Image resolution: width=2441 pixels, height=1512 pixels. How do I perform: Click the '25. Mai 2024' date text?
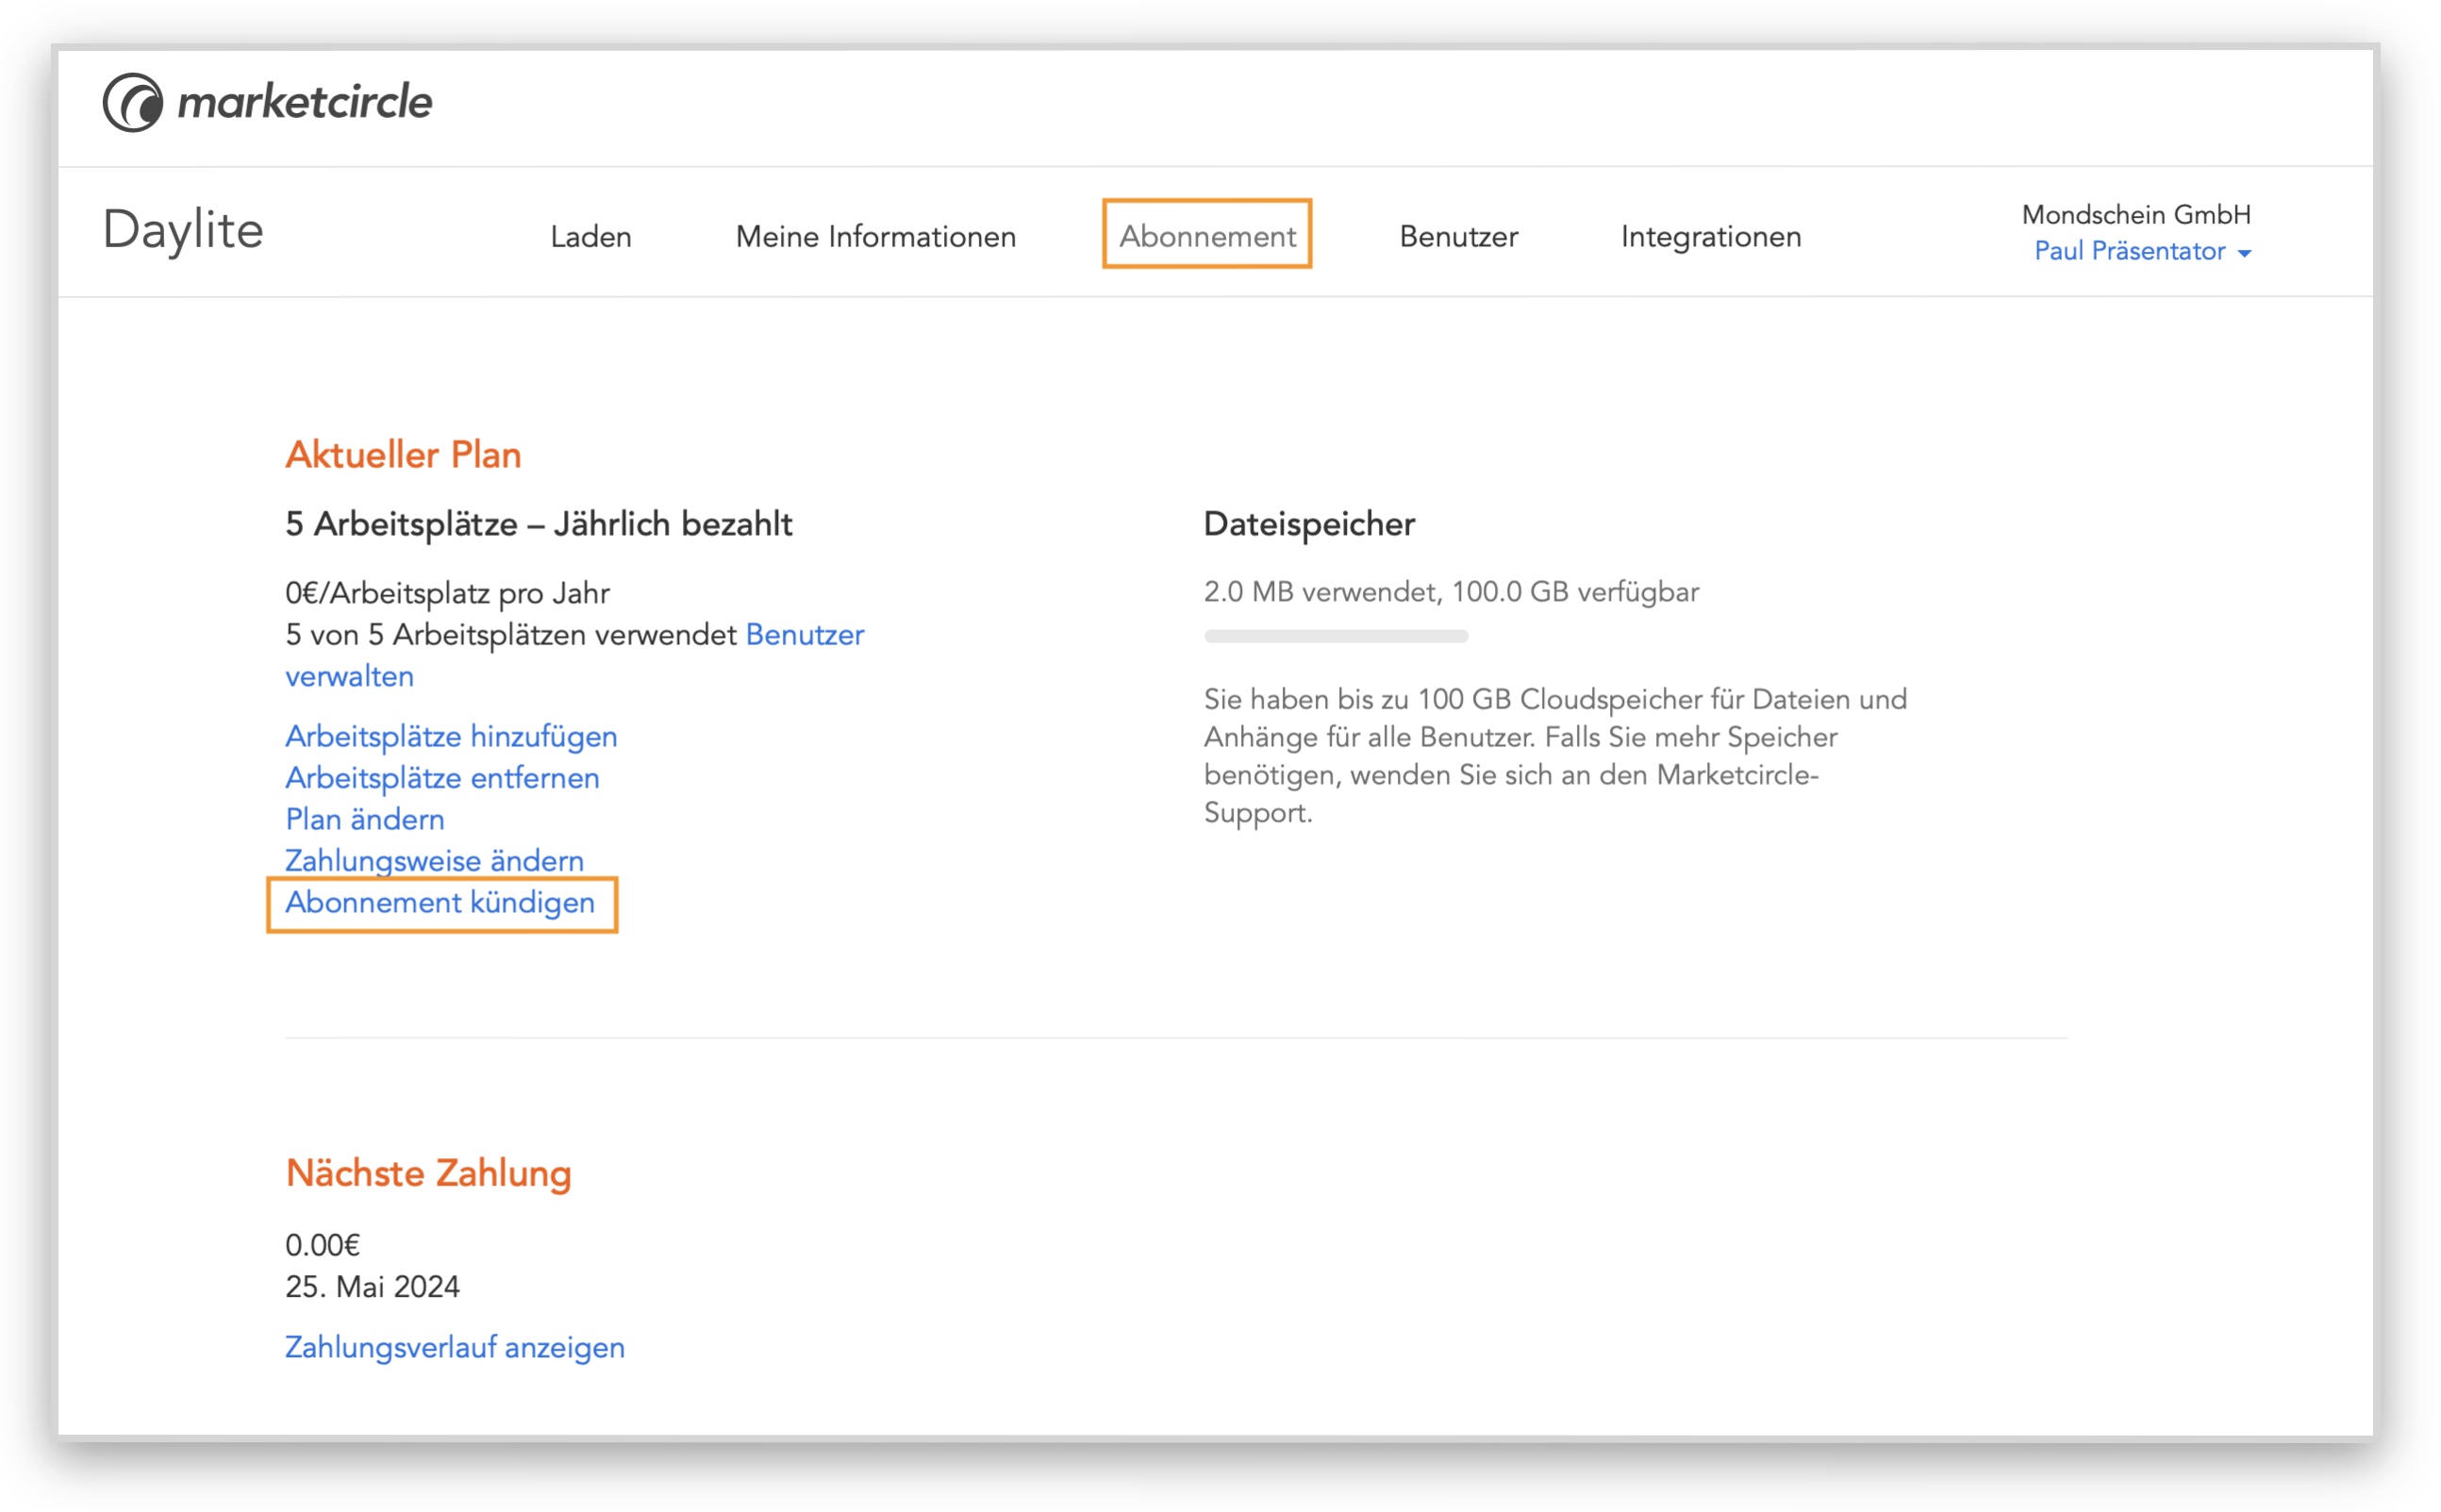point(372,1287)
